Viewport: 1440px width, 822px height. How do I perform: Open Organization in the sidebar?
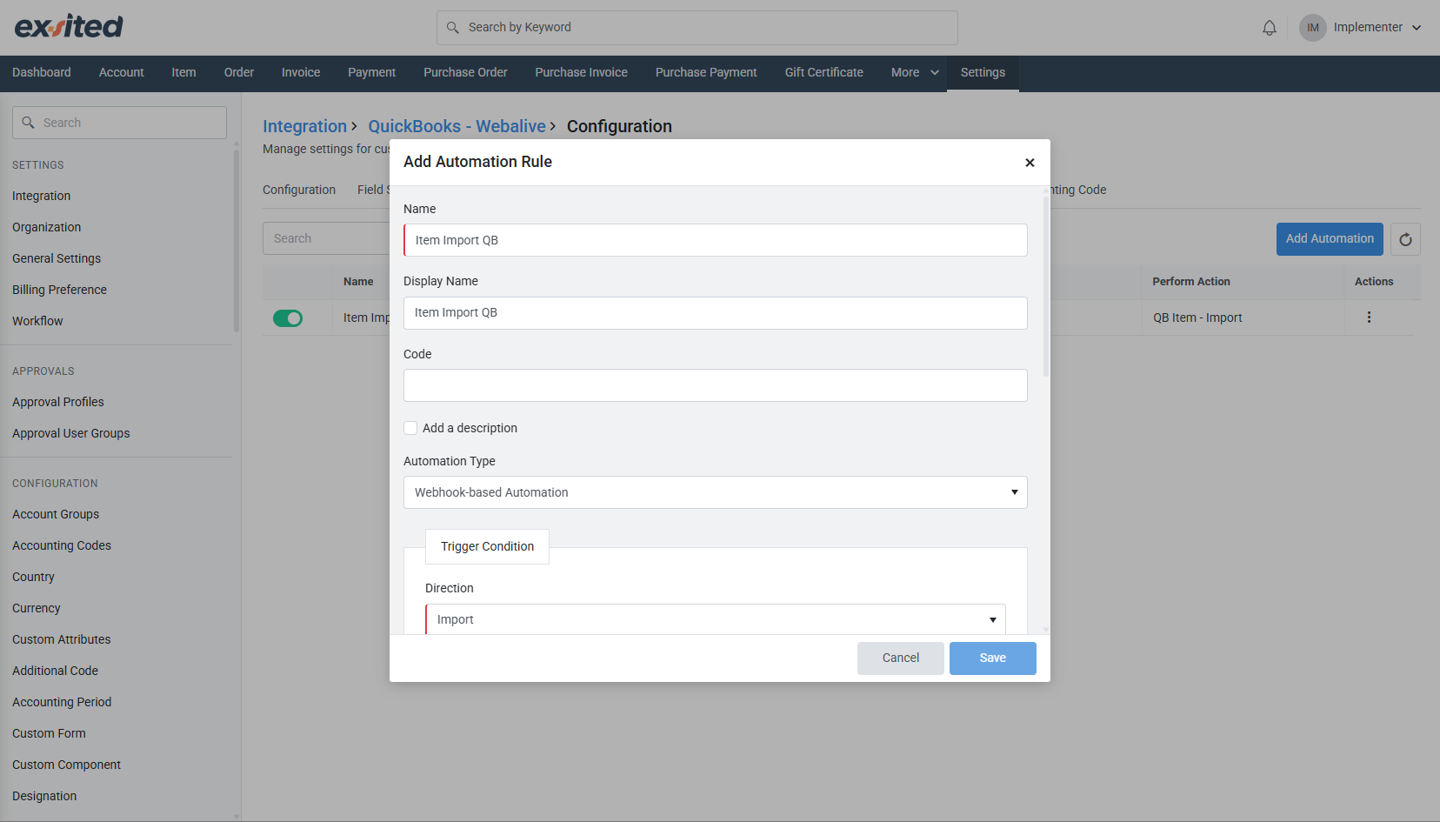[x=46, y=227]
